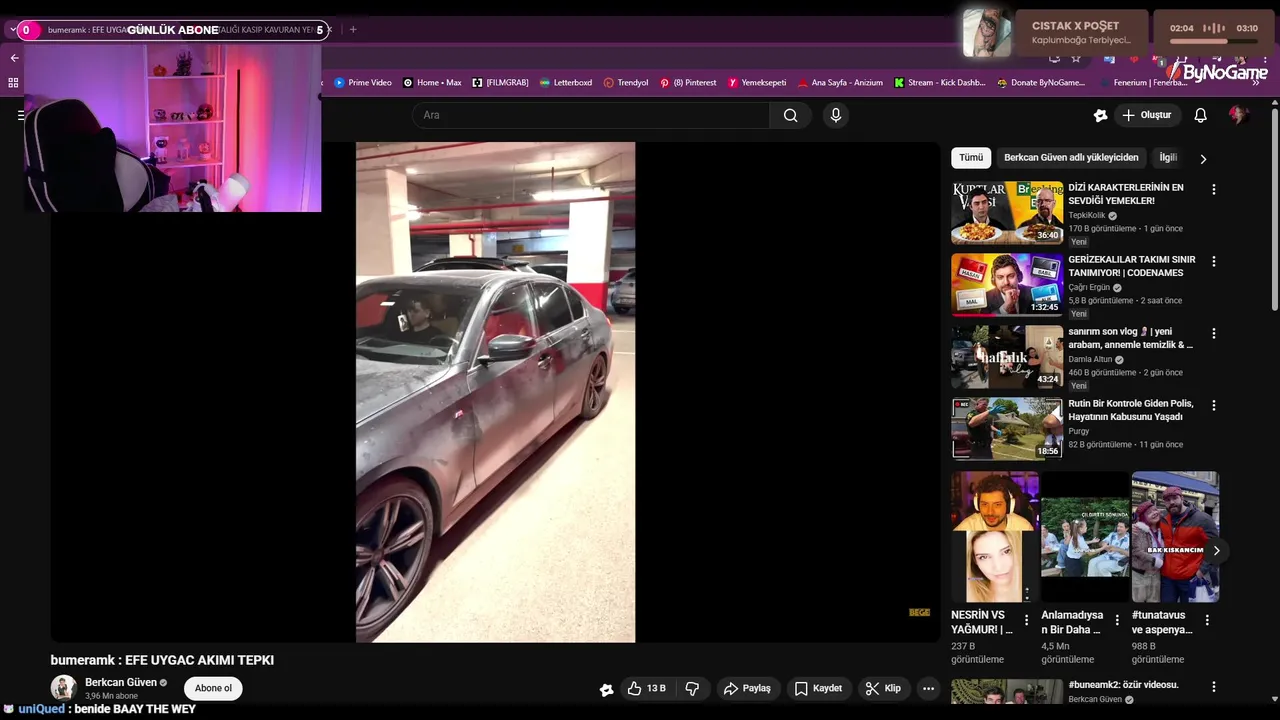1280x720 pixels.
Task: Open the #buneamk2: özür videosu title
Action: click(x=1123, y=685)
